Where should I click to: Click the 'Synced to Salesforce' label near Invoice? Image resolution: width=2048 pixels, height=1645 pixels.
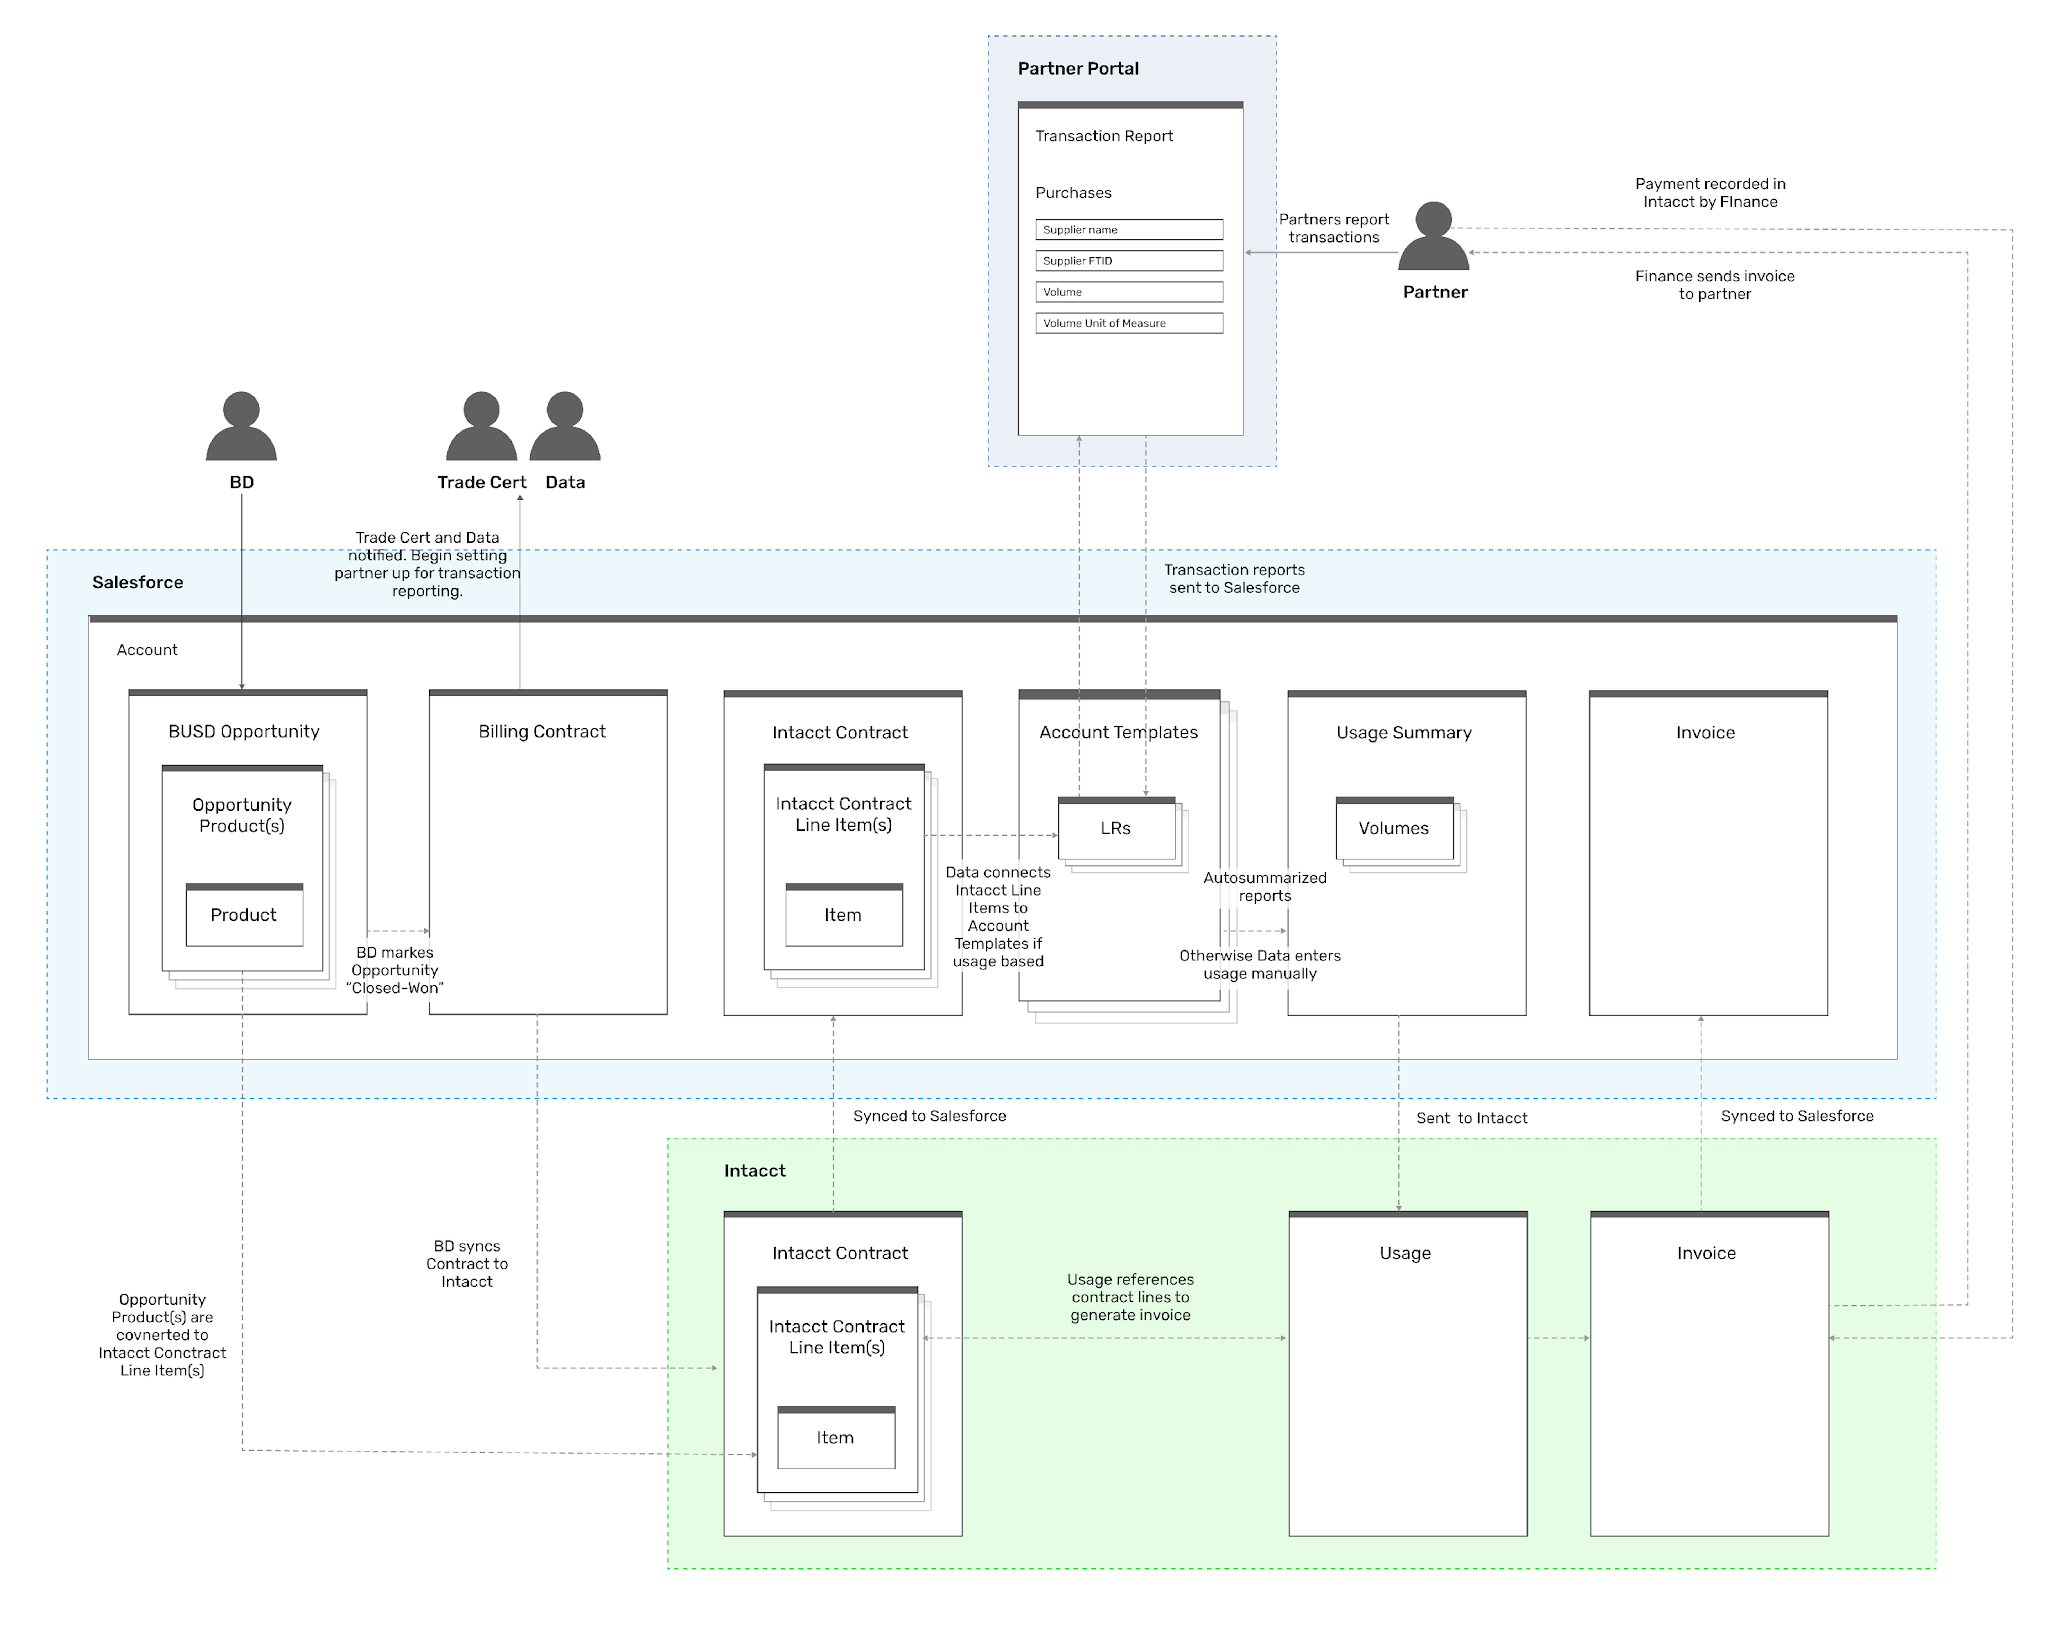coord(1797,1117)
